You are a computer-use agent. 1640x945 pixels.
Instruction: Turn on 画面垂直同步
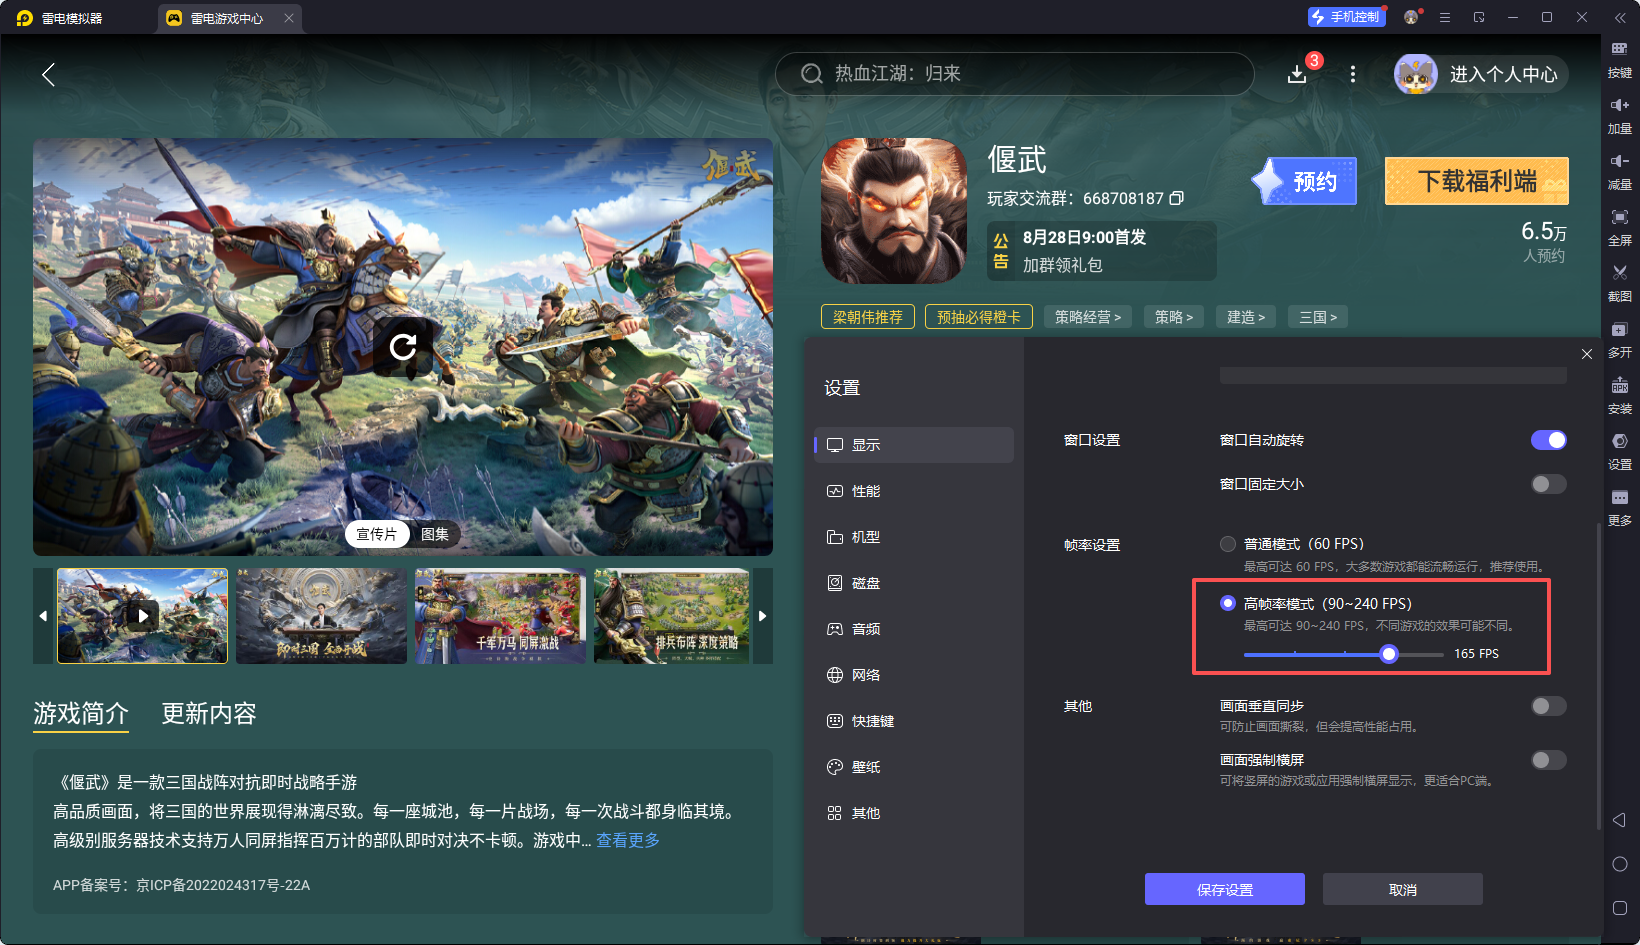1547,706
